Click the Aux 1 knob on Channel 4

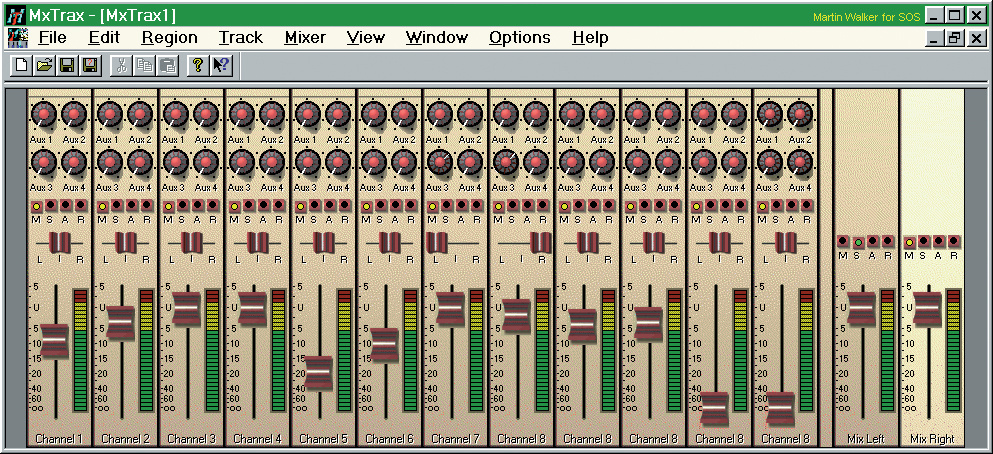[240, 113]
